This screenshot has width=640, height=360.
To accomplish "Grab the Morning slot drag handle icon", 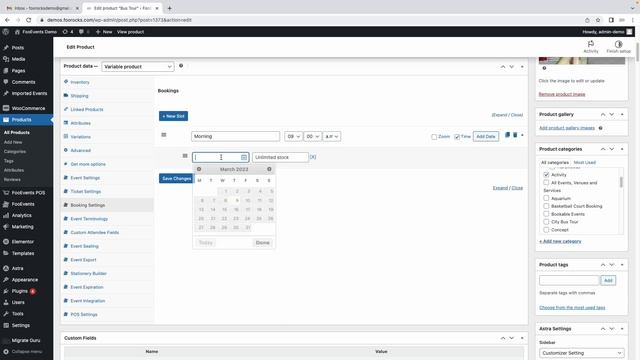I will pos(164,135).
